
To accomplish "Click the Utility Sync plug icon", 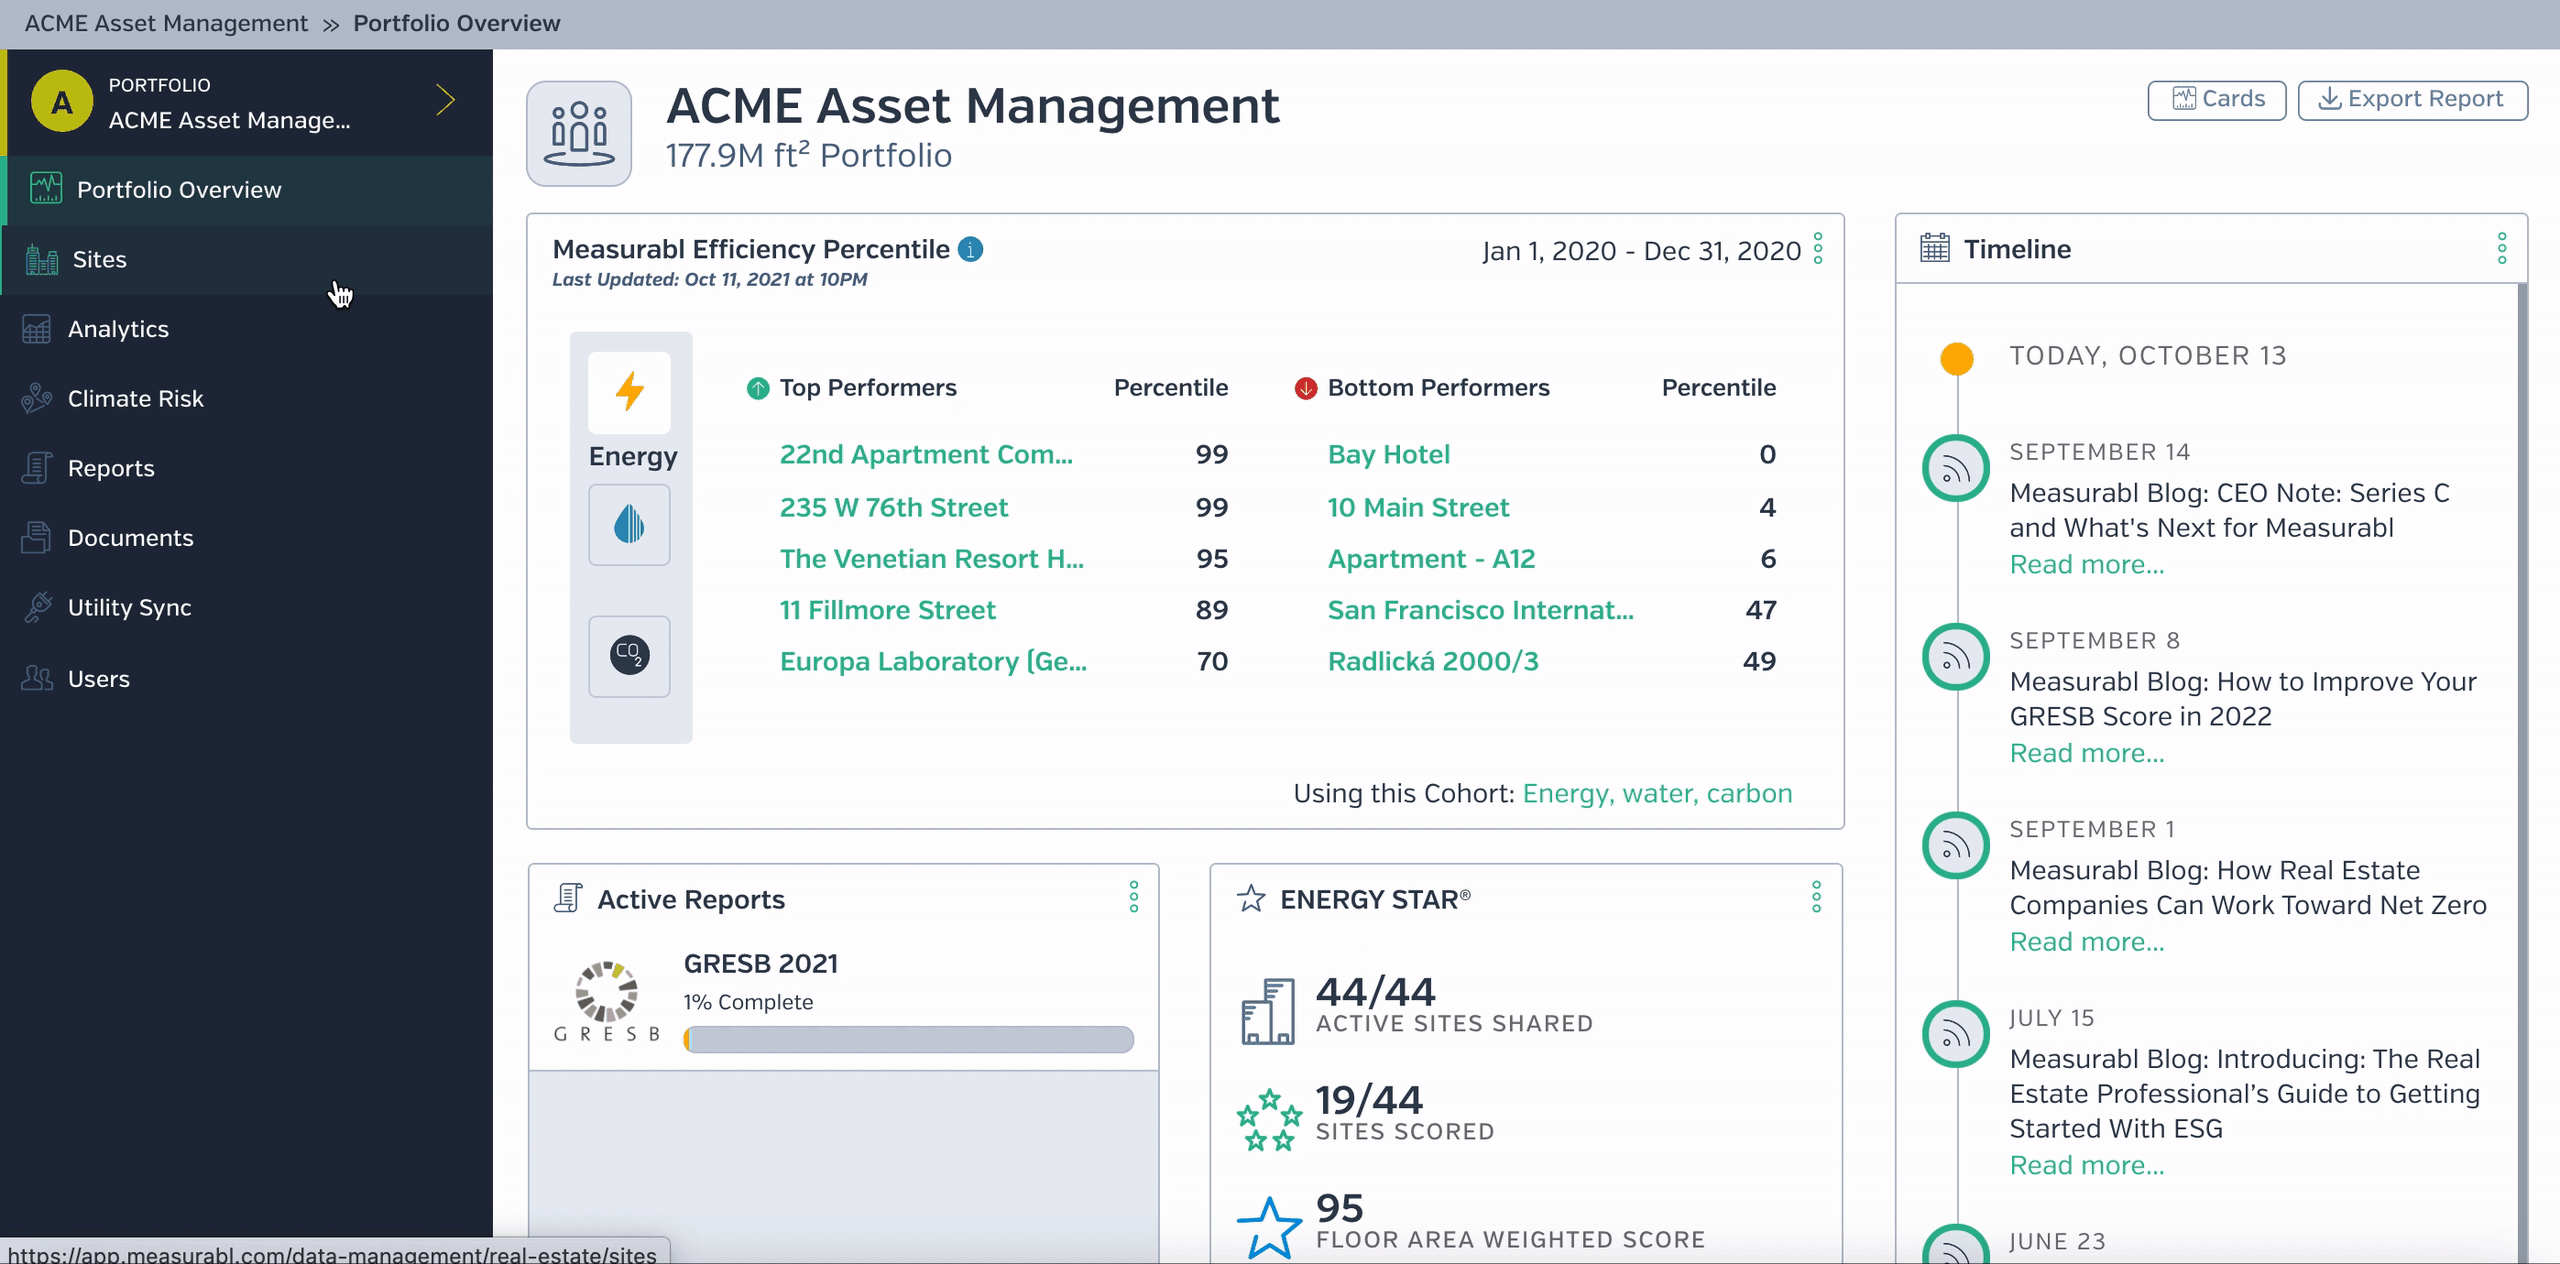I will coord(37,607).
